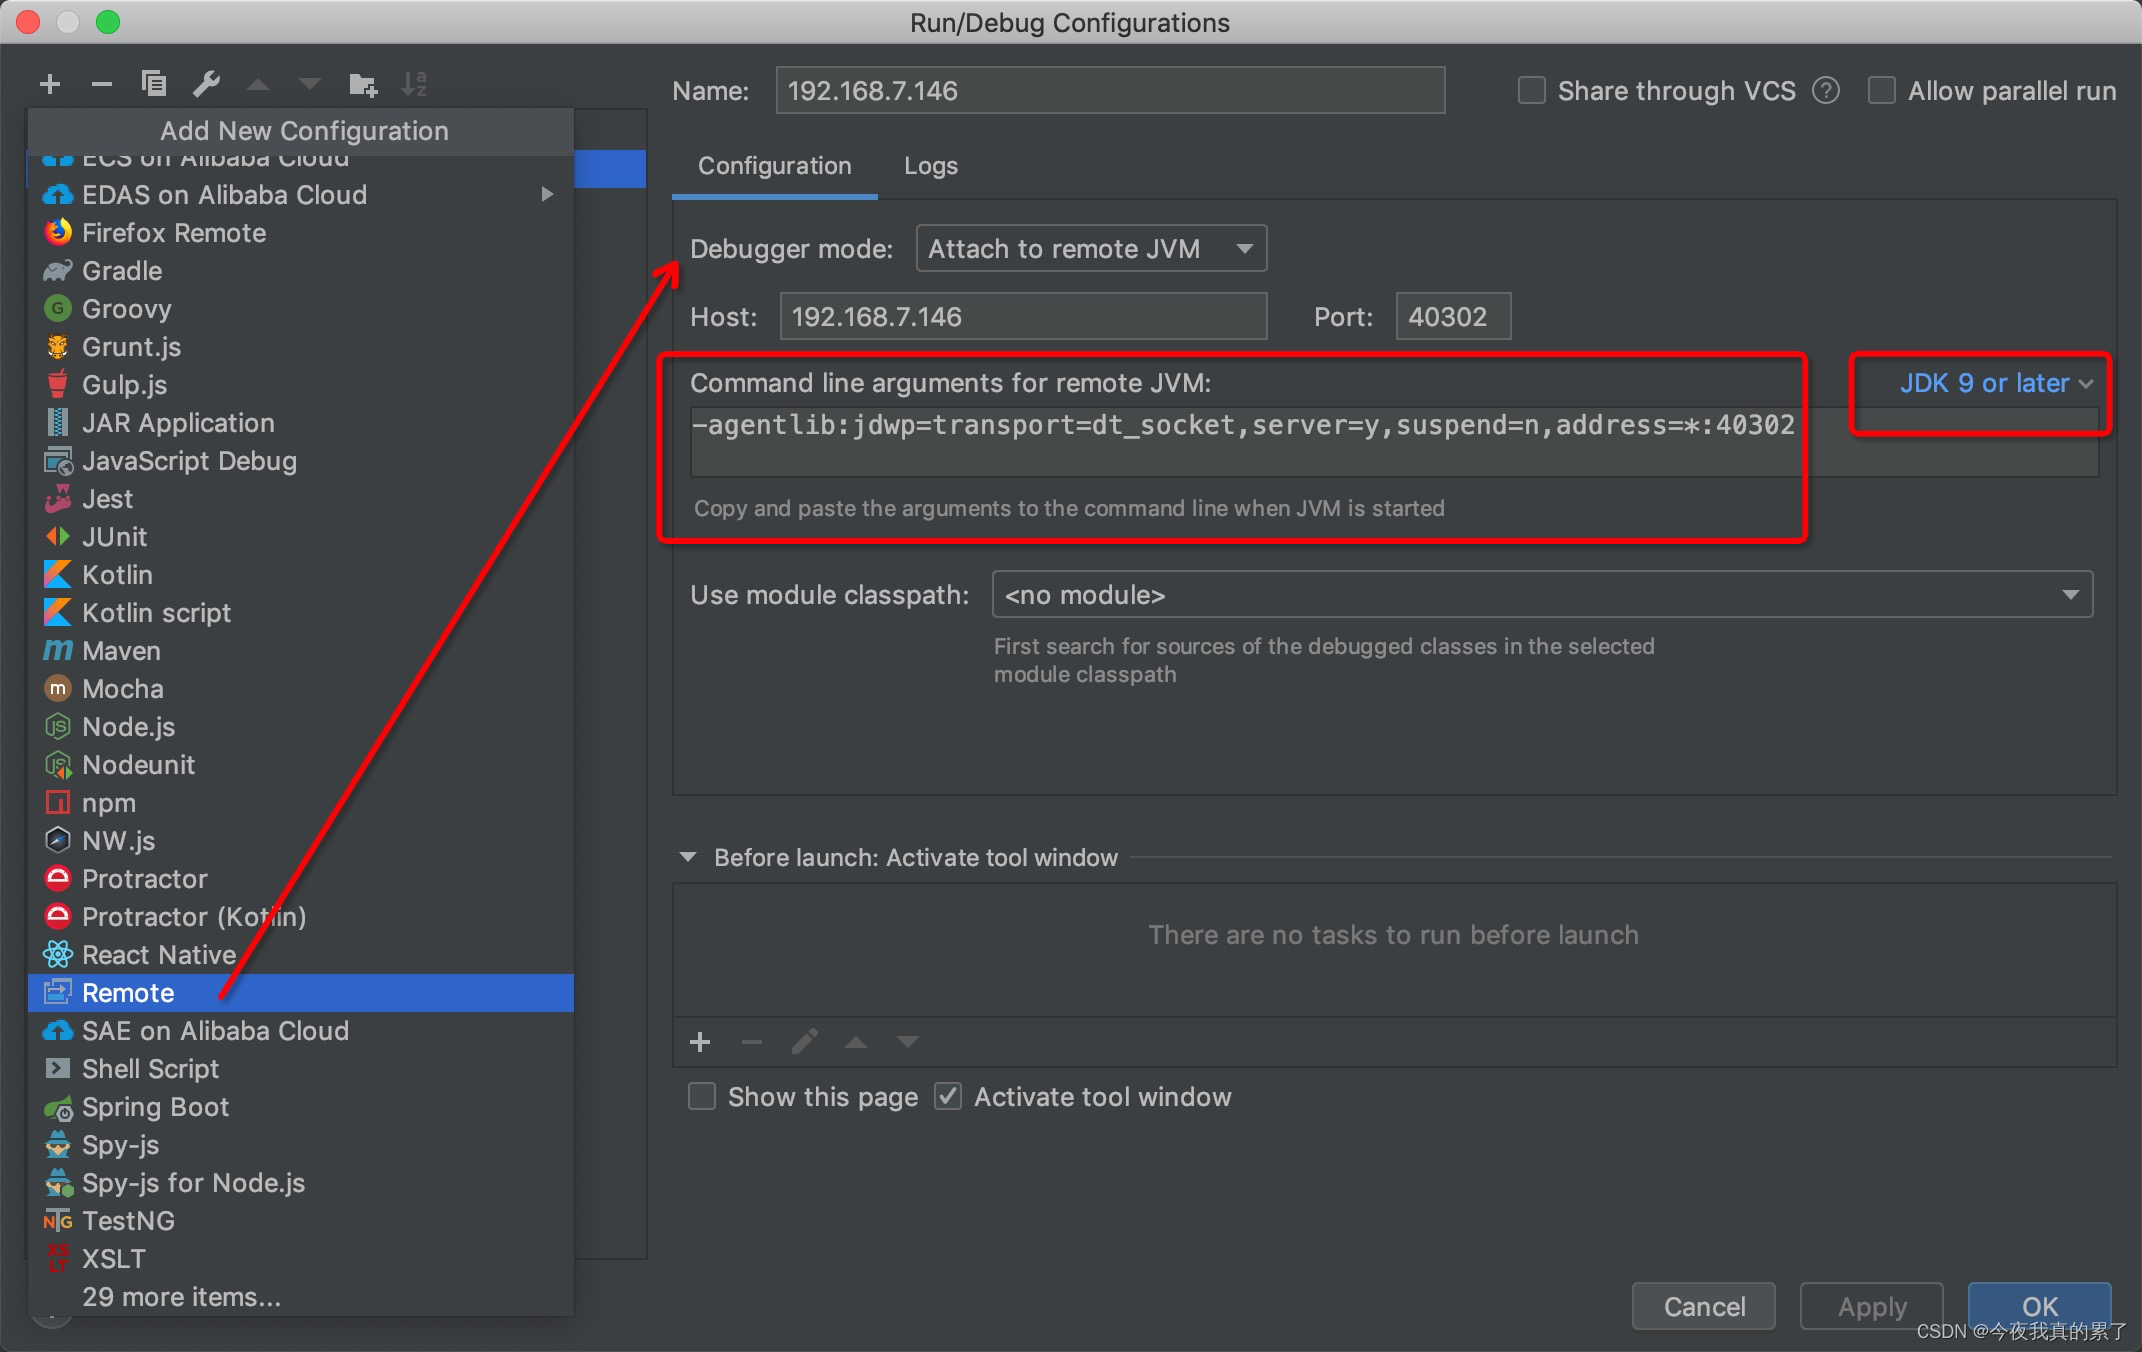Image resolution: width=2142 pixels, height=1352 pixels.
Task: Collapse the Before launch section
Action: [x=688, y=858]
